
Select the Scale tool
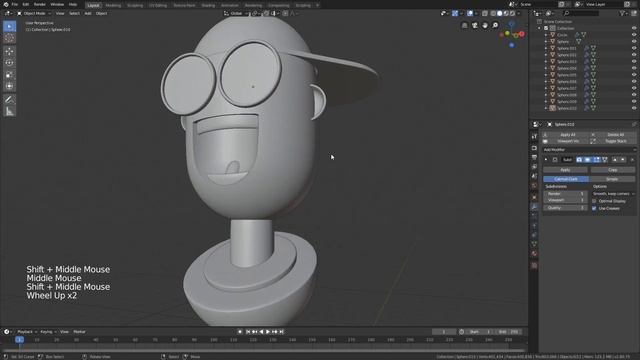[x=9, y=75]
